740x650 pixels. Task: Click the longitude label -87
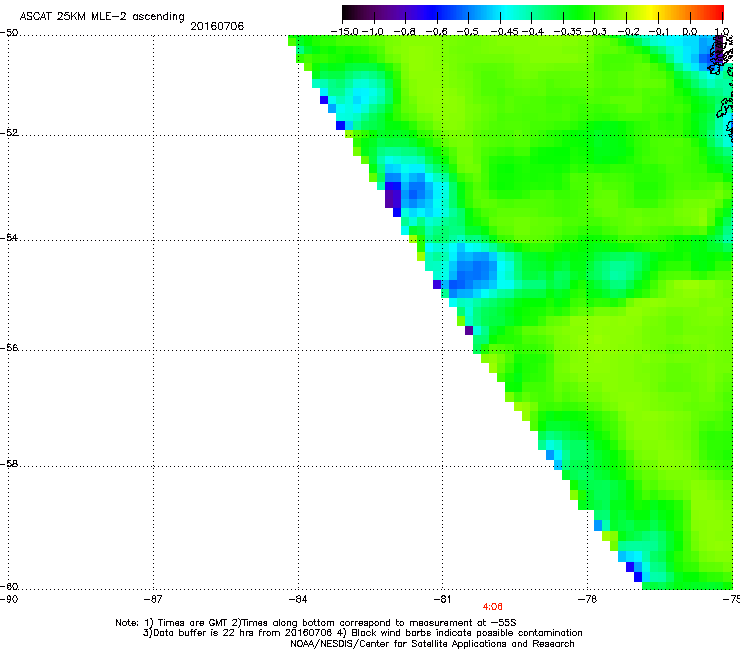pos(153,599)
